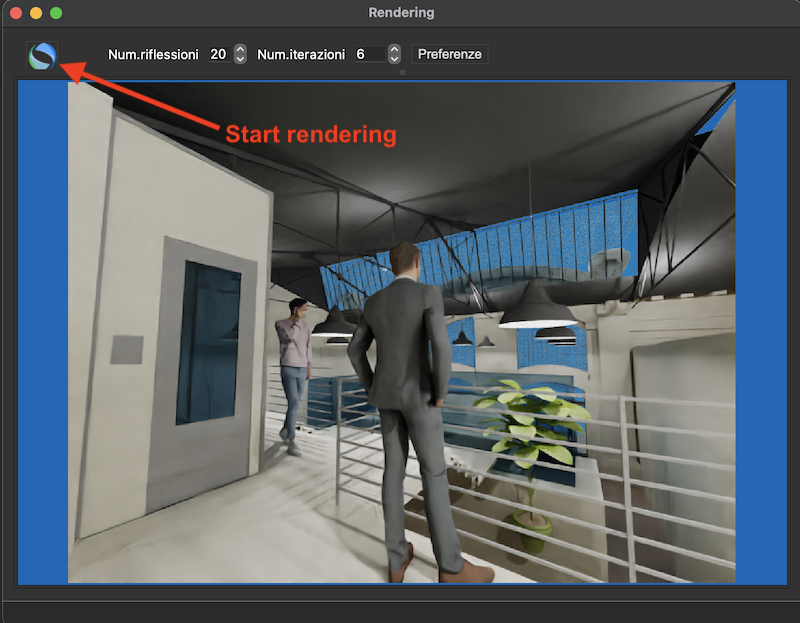This screenshot has height=623, width=800.
Task: Minimize the Rendering window
Action: (x=36, y=13)
